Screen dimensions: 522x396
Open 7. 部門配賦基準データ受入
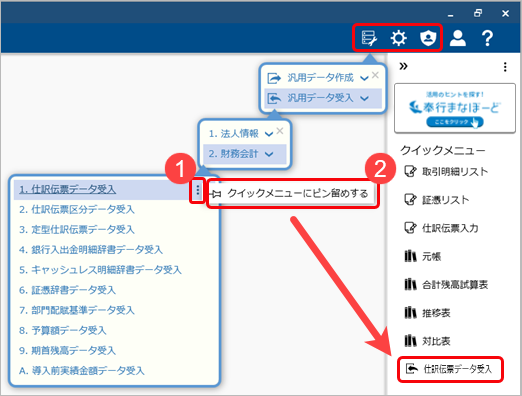point(77,310)
